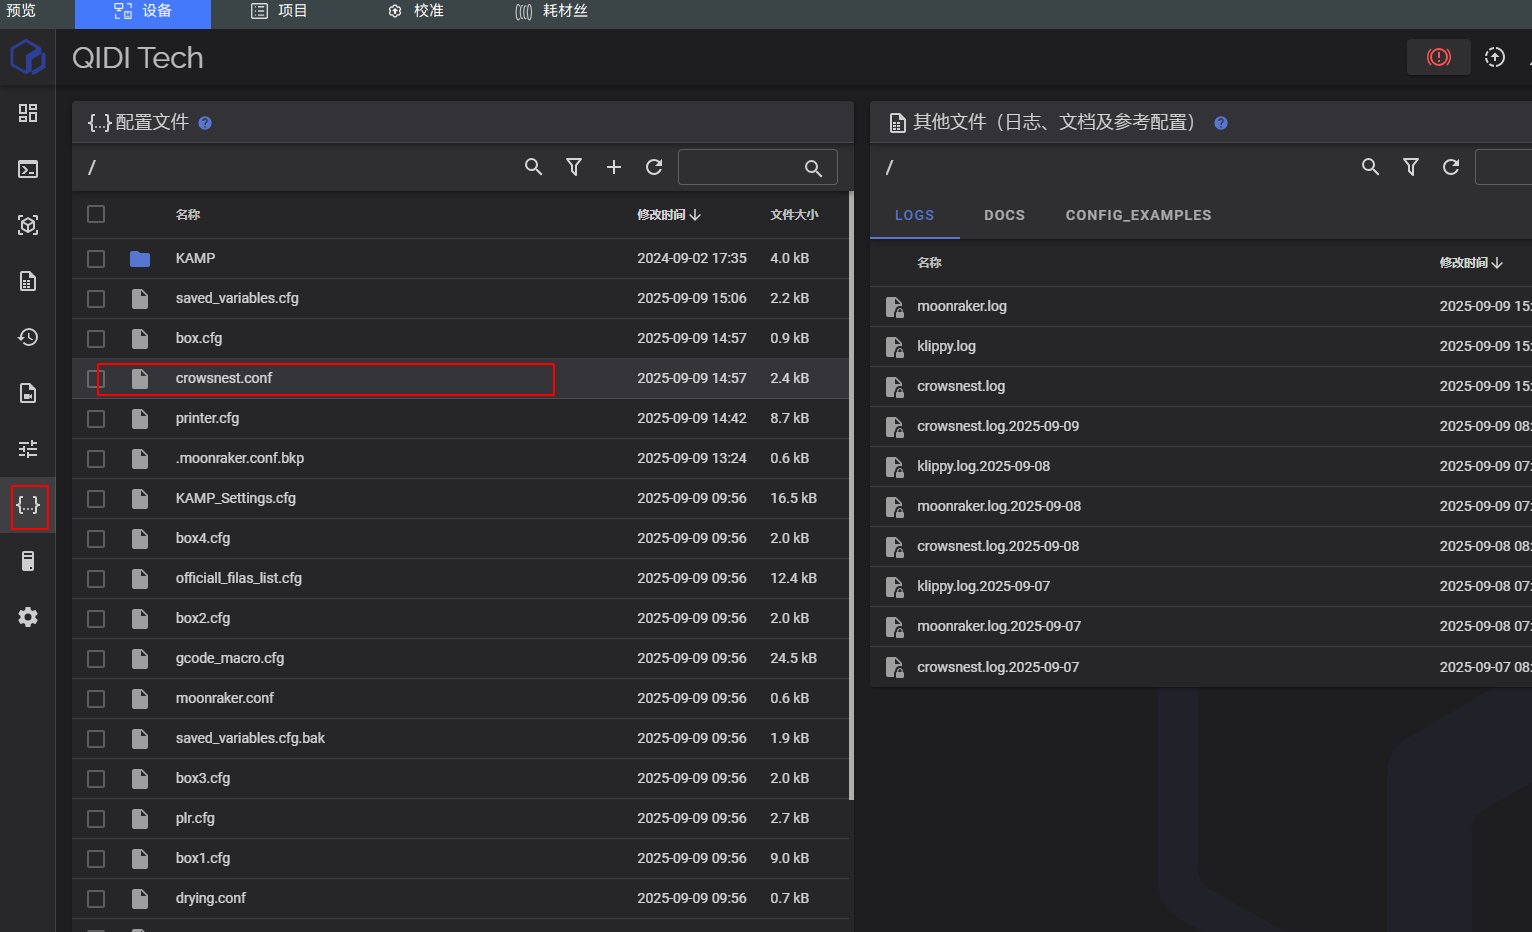Open the gcode_macro.cfg file
Viewport: 1532px width, 932px height.
[x=230, y=658]
